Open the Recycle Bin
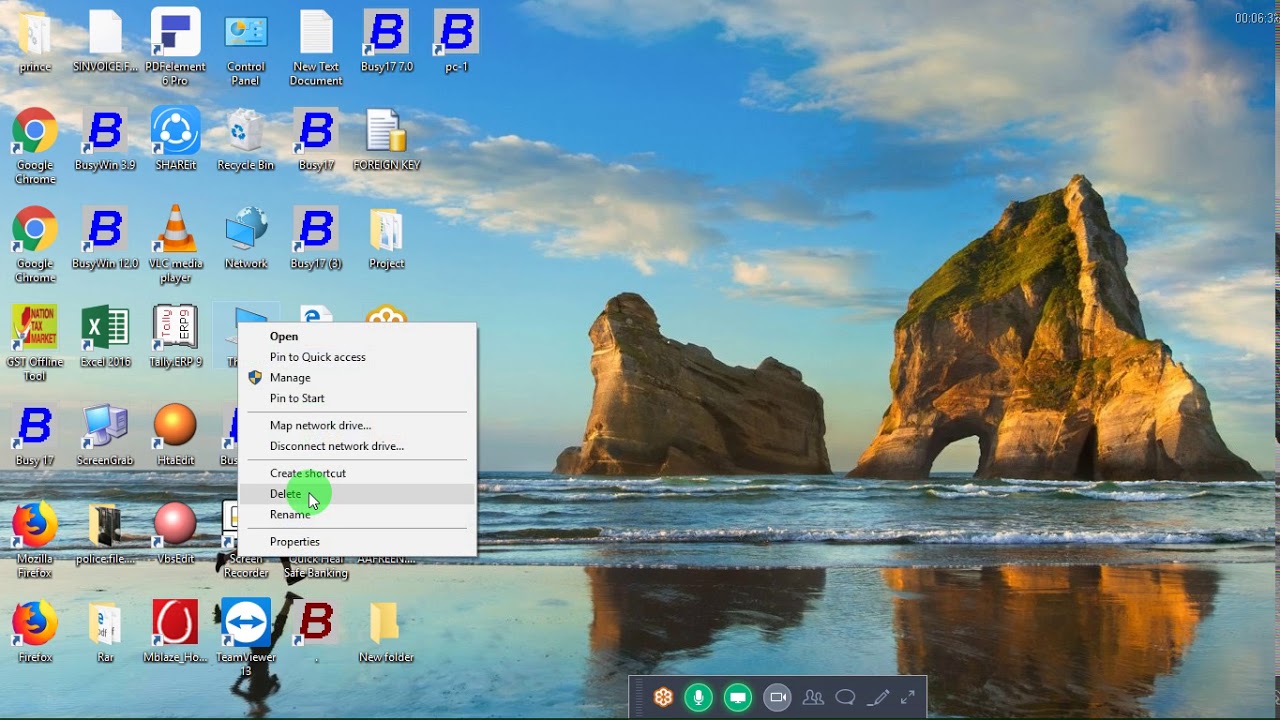 [x=246, y=140]
